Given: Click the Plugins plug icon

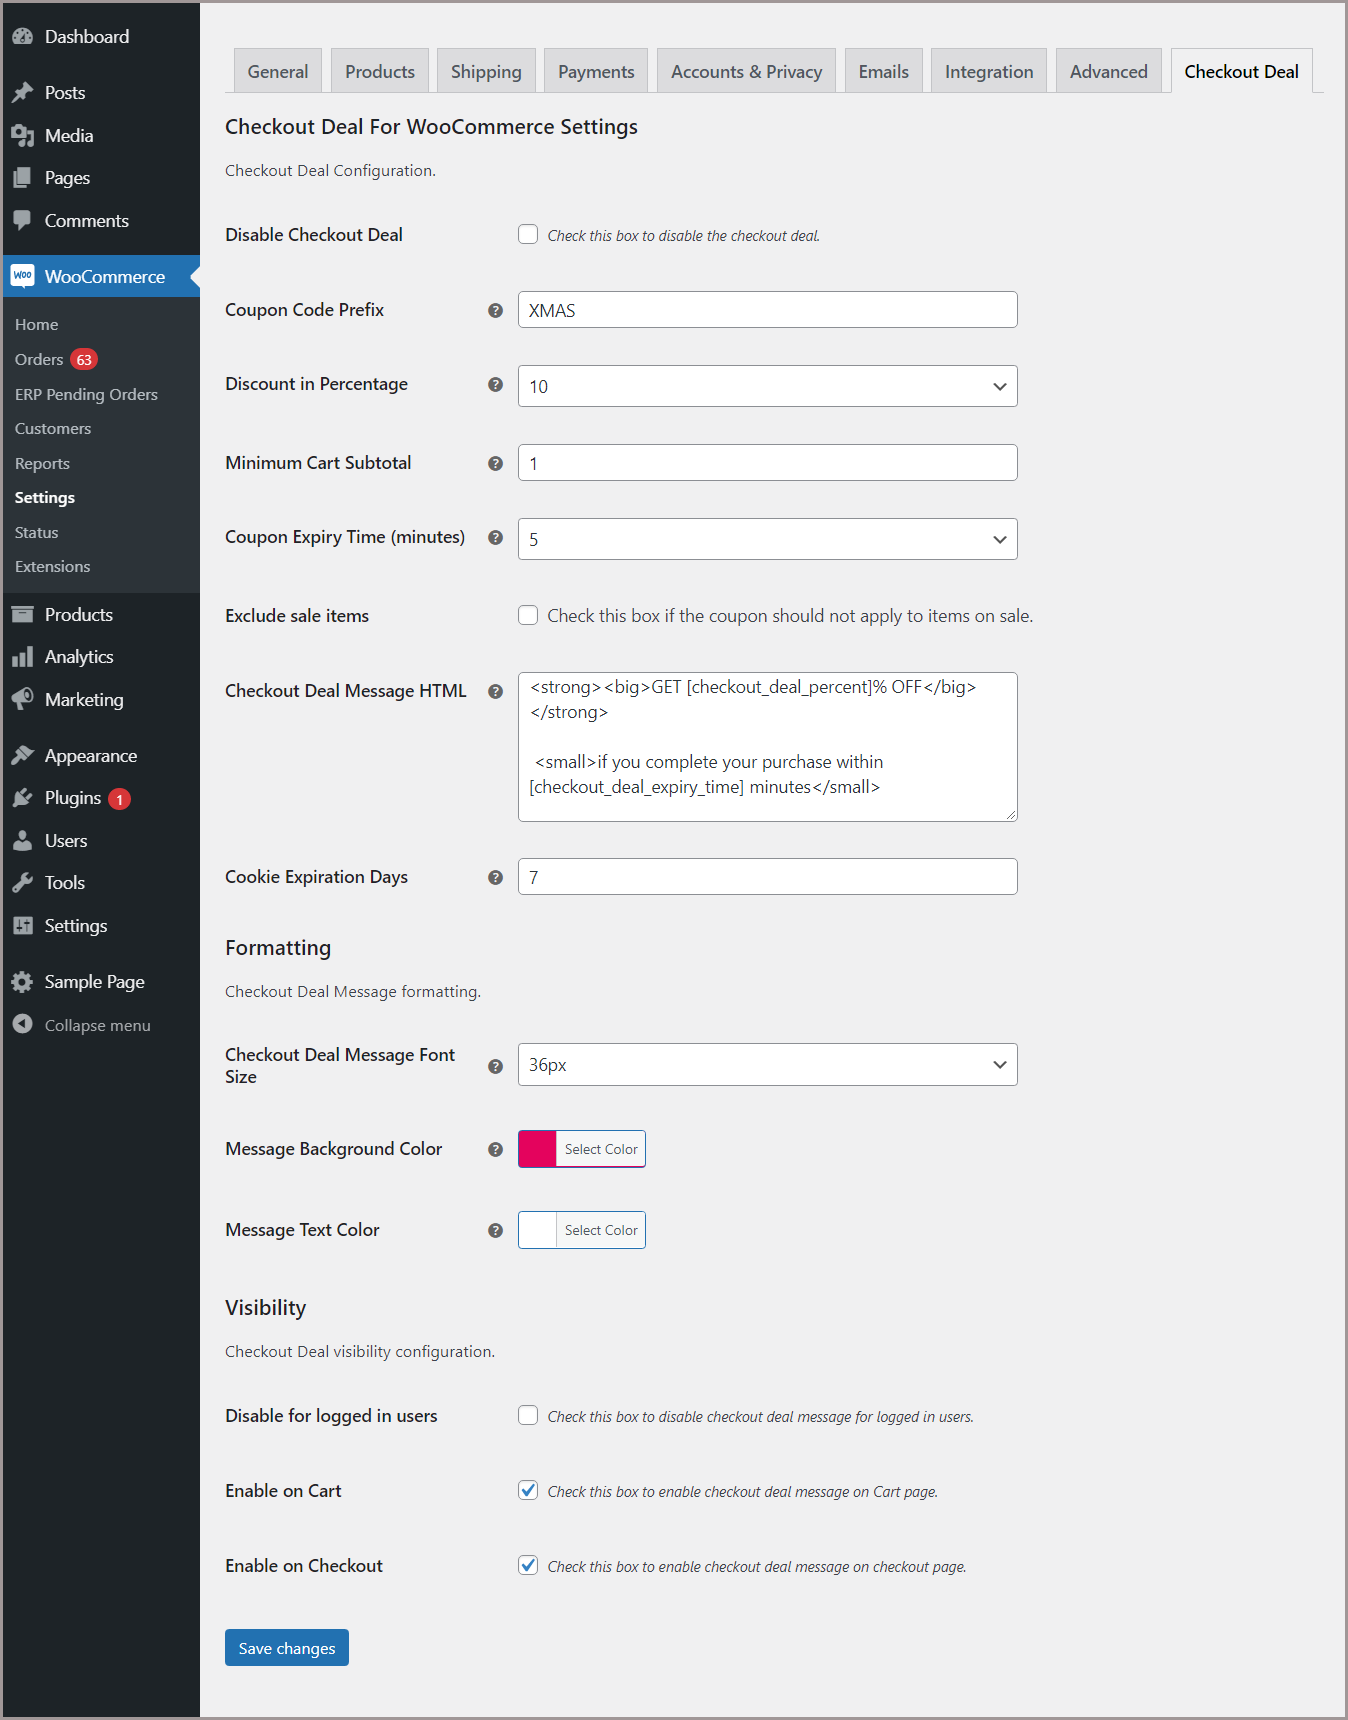Looking at the screenshot, I should 23,798.
